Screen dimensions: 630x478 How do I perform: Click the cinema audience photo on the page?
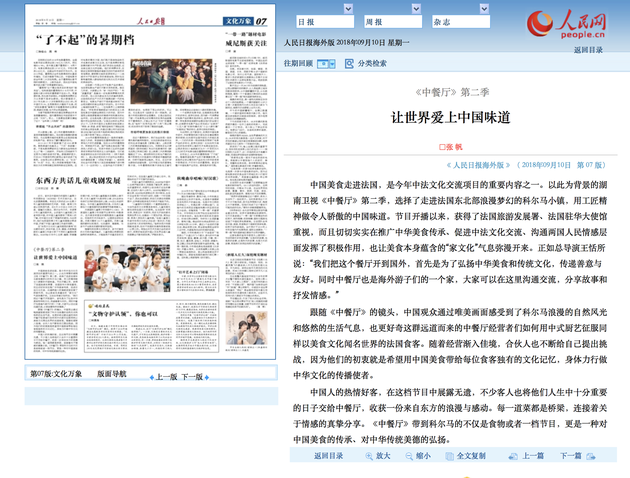point(171,82)
